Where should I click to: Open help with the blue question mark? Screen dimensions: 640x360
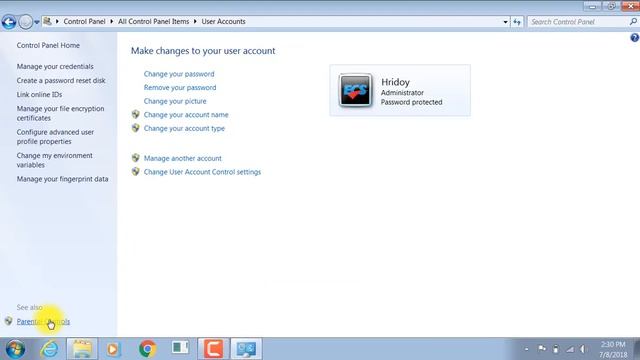634,38
